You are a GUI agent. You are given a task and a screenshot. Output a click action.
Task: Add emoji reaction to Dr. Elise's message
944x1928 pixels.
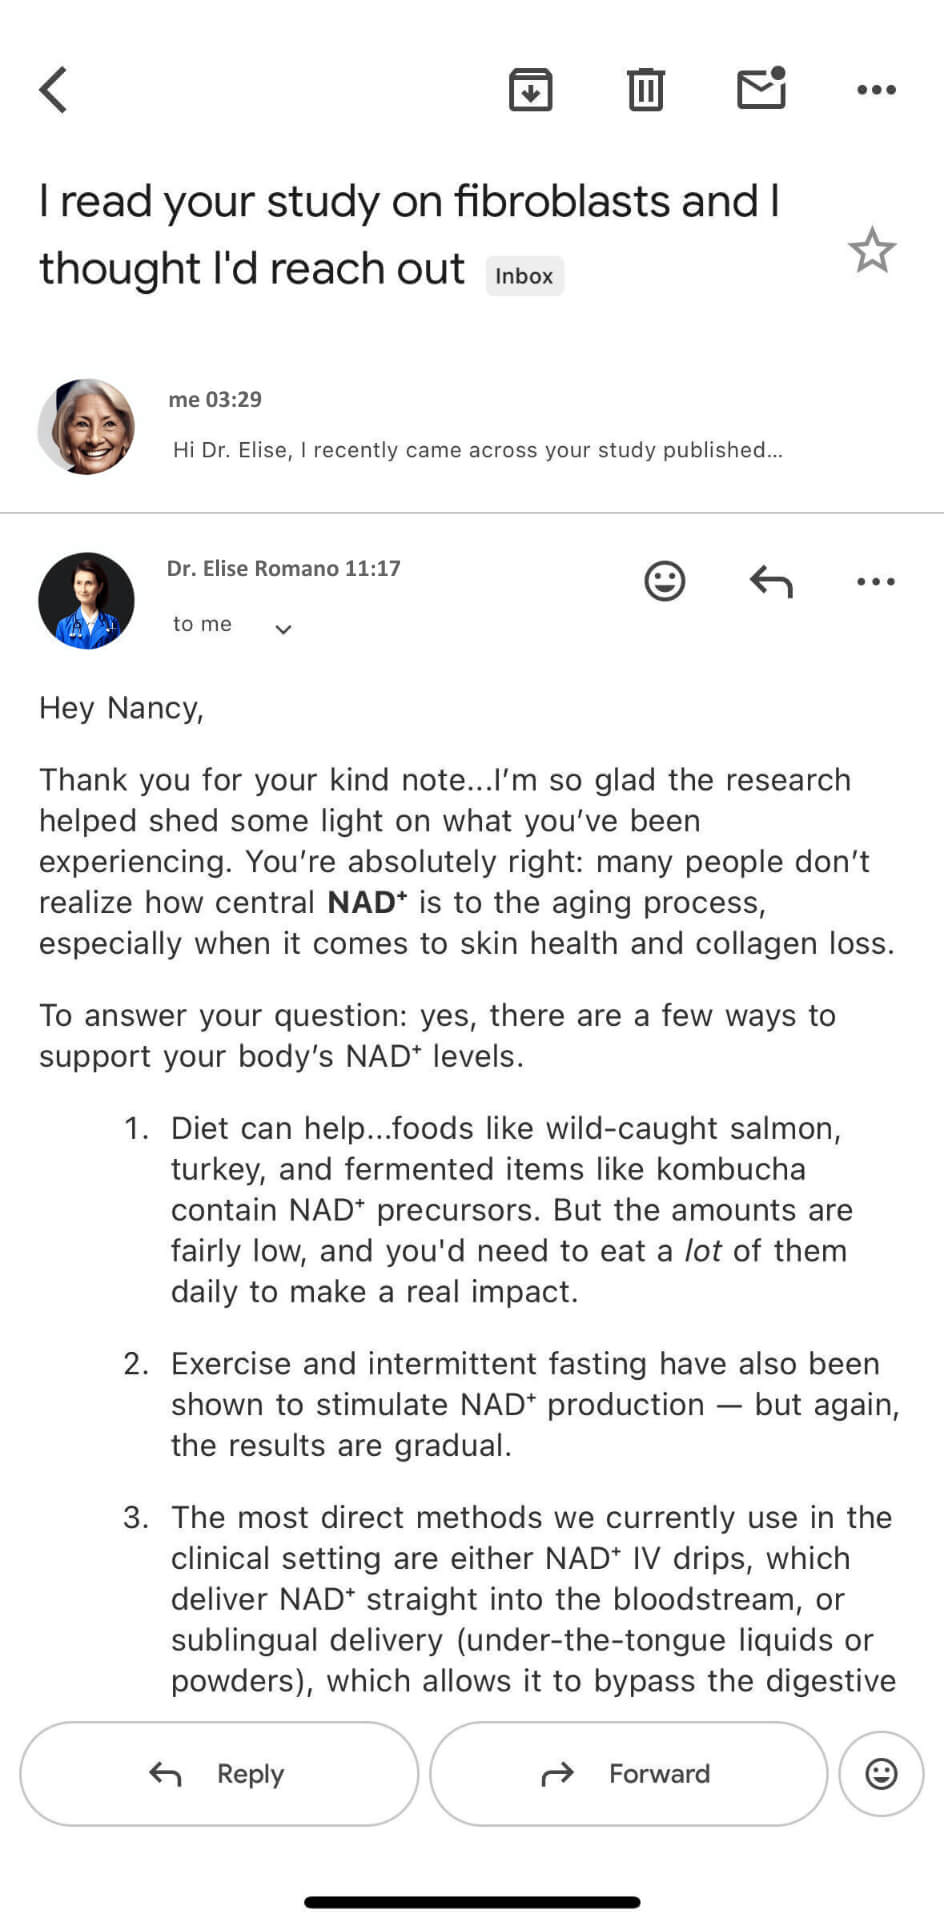[x=665, y=580]
